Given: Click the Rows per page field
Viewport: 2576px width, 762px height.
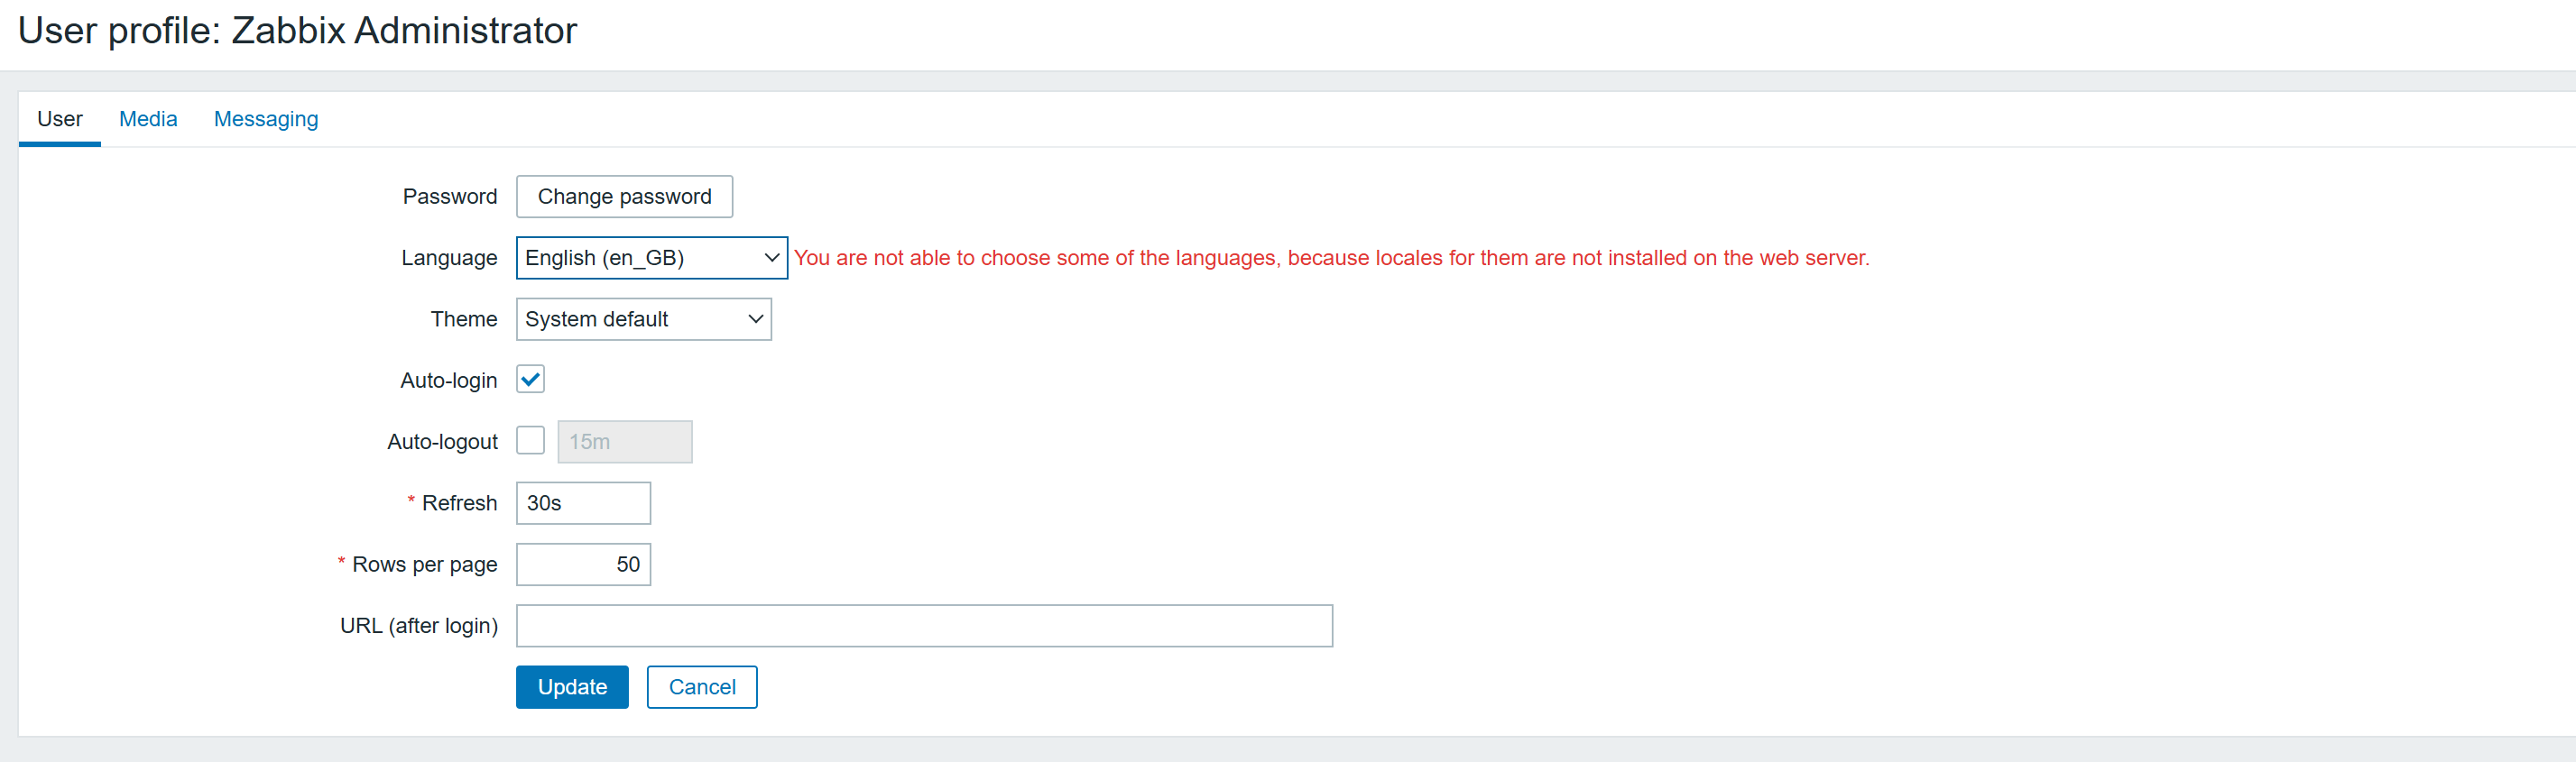Looking at the screenshot, I should coord(583,564).
